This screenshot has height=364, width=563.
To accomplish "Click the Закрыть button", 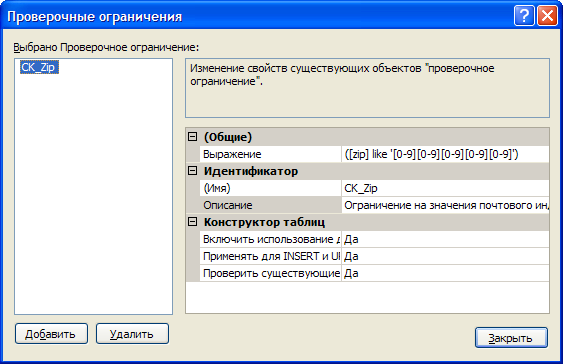I will click(511, 337).
